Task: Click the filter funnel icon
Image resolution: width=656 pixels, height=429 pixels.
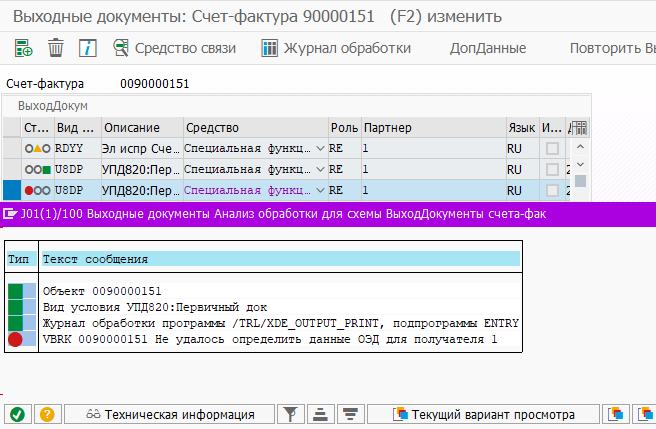Action: (x=291, y=414)
